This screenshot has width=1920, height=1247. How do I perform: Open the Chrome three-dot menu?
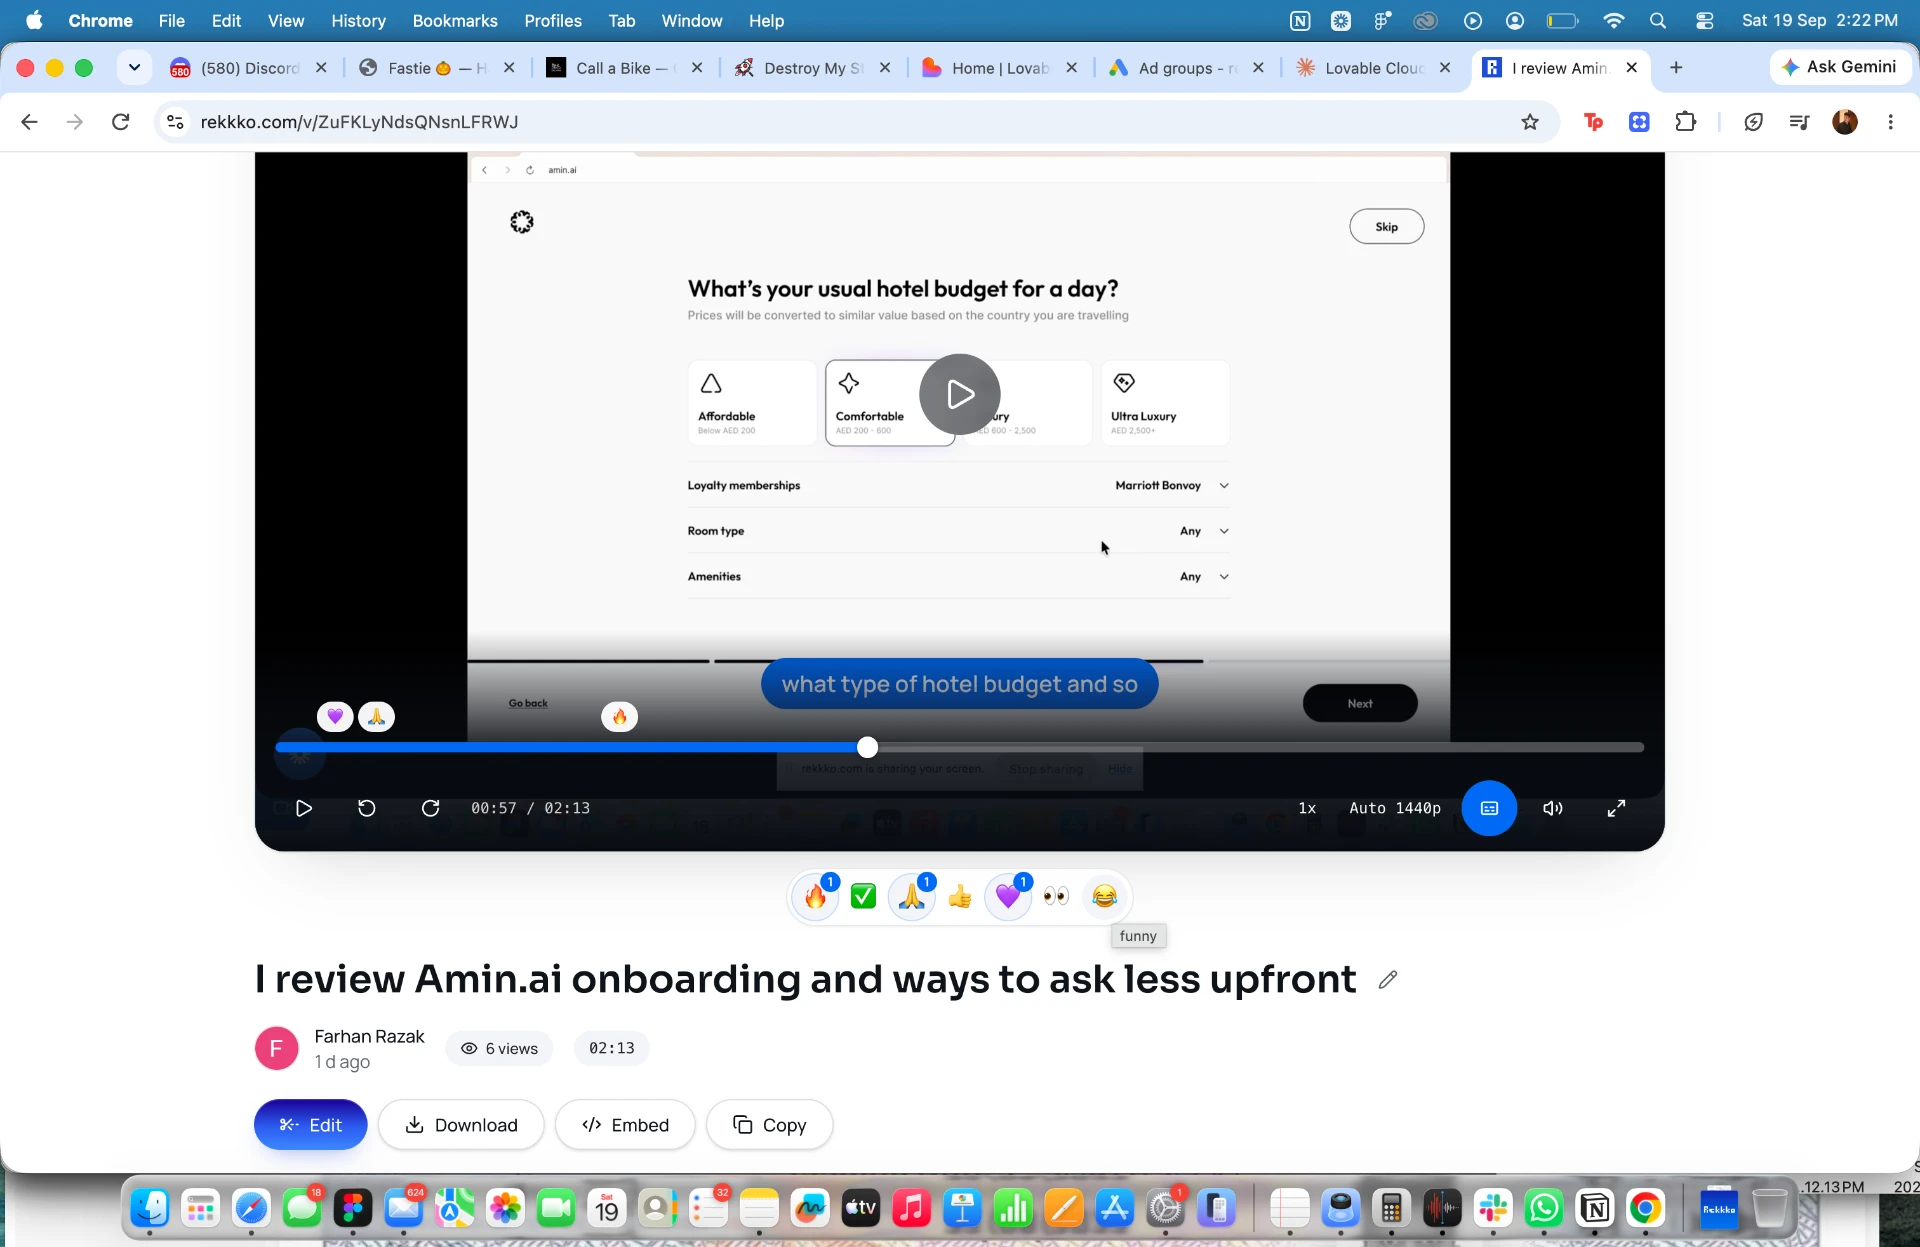coord(1890,122)
